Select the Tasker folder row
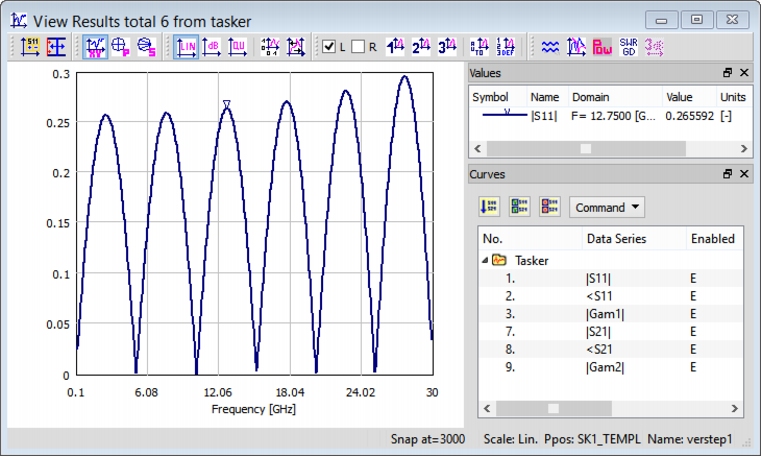 (x=610, y=261)
